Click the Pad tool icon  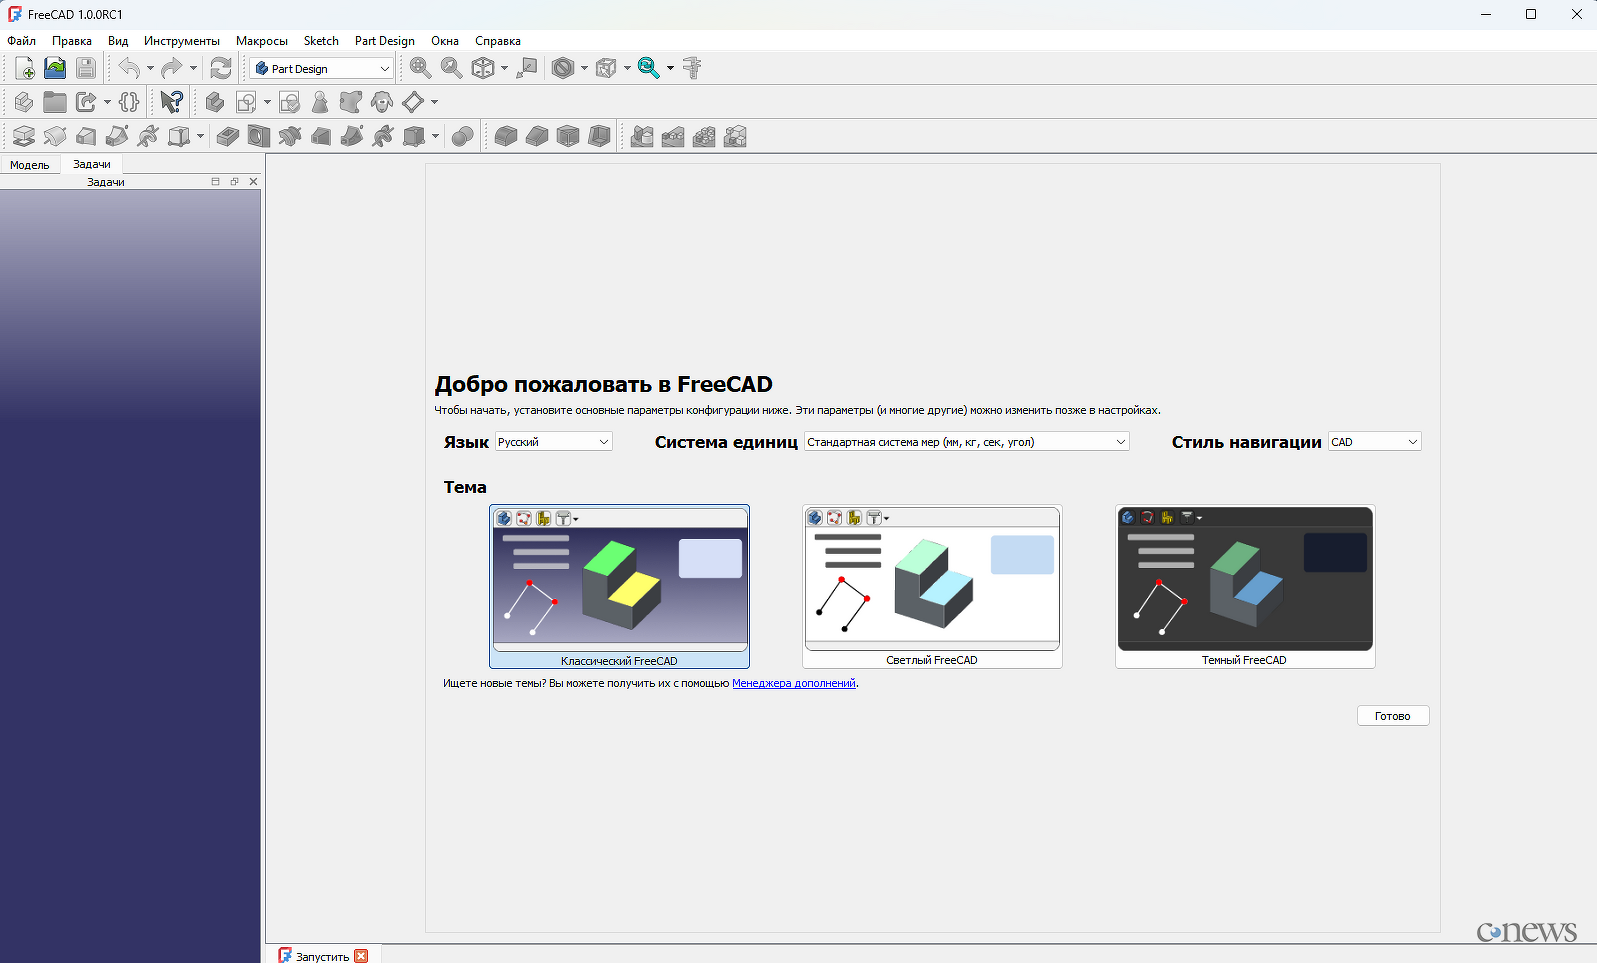(24, 136)
